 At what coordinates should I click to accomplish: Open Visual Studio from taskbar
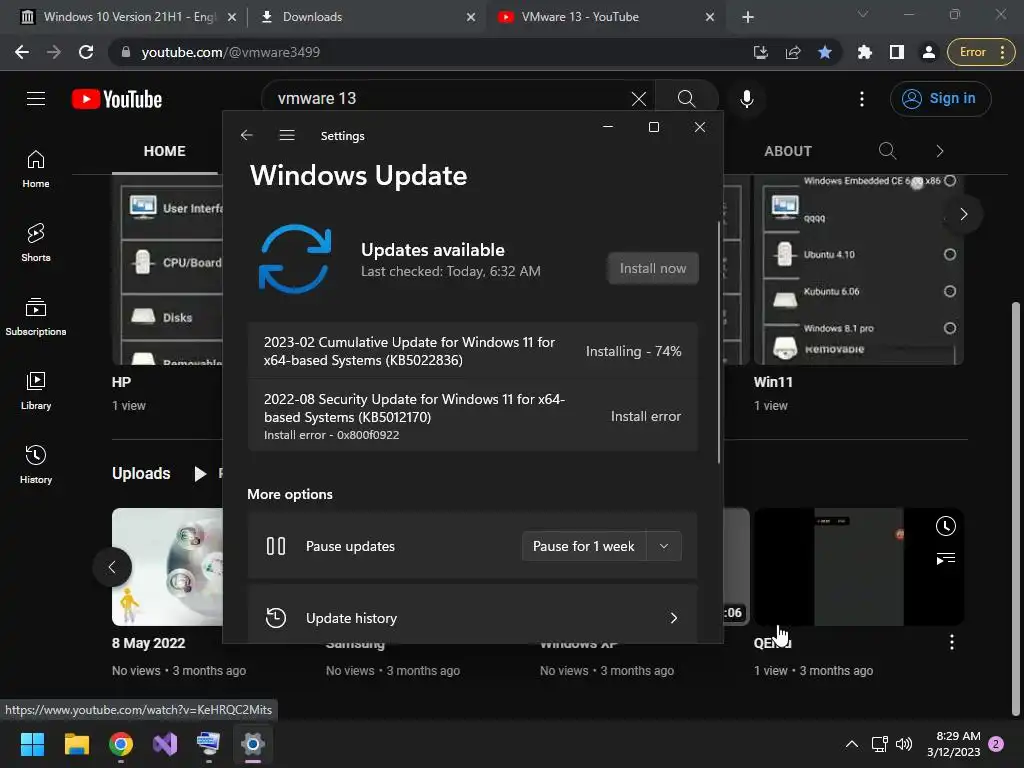click(165, 744)
